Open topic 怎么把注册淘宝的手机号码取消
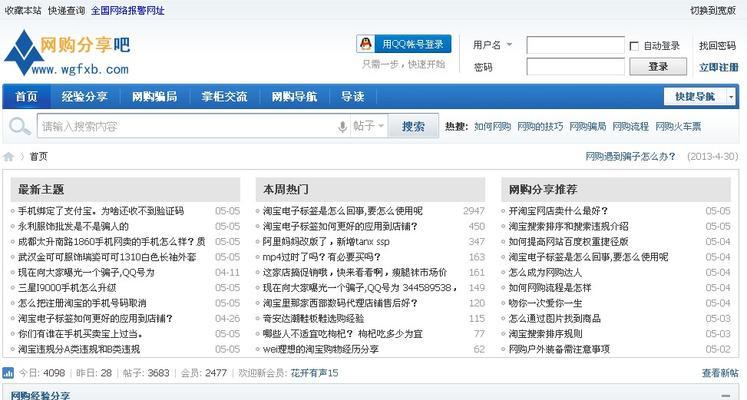 point(82,303)
